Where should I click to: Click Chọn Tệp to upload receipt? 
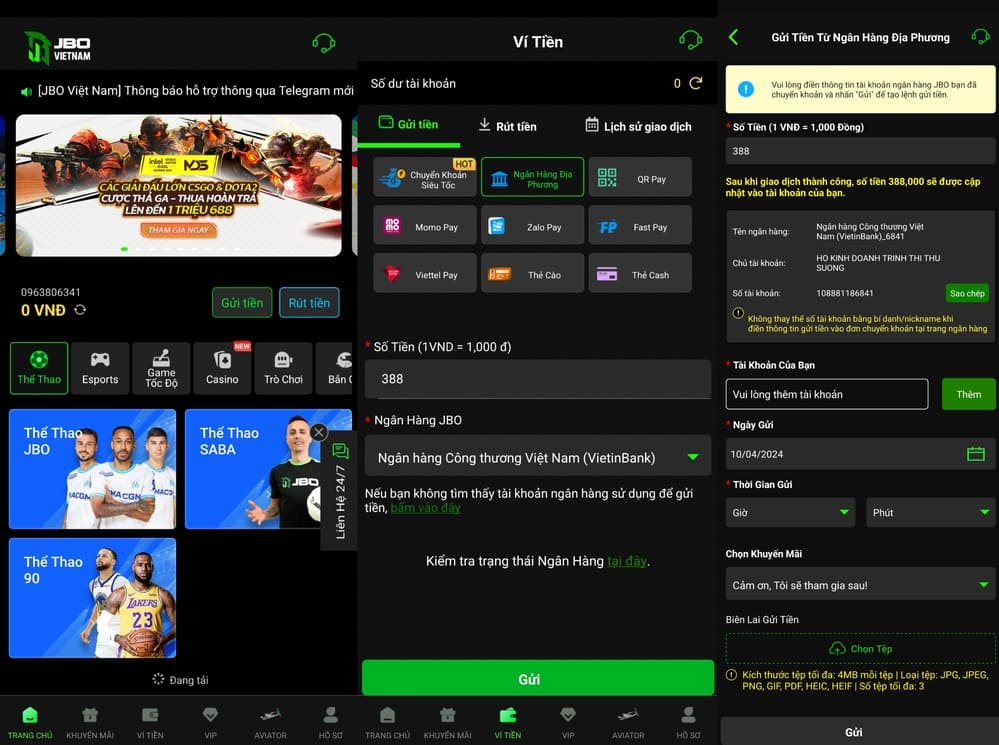click(860, 649)
